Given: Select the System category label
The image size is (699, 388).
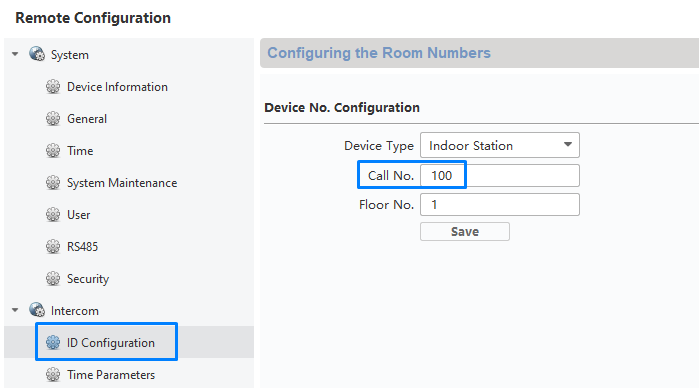Looking at the screenshot, I should 70,55.
